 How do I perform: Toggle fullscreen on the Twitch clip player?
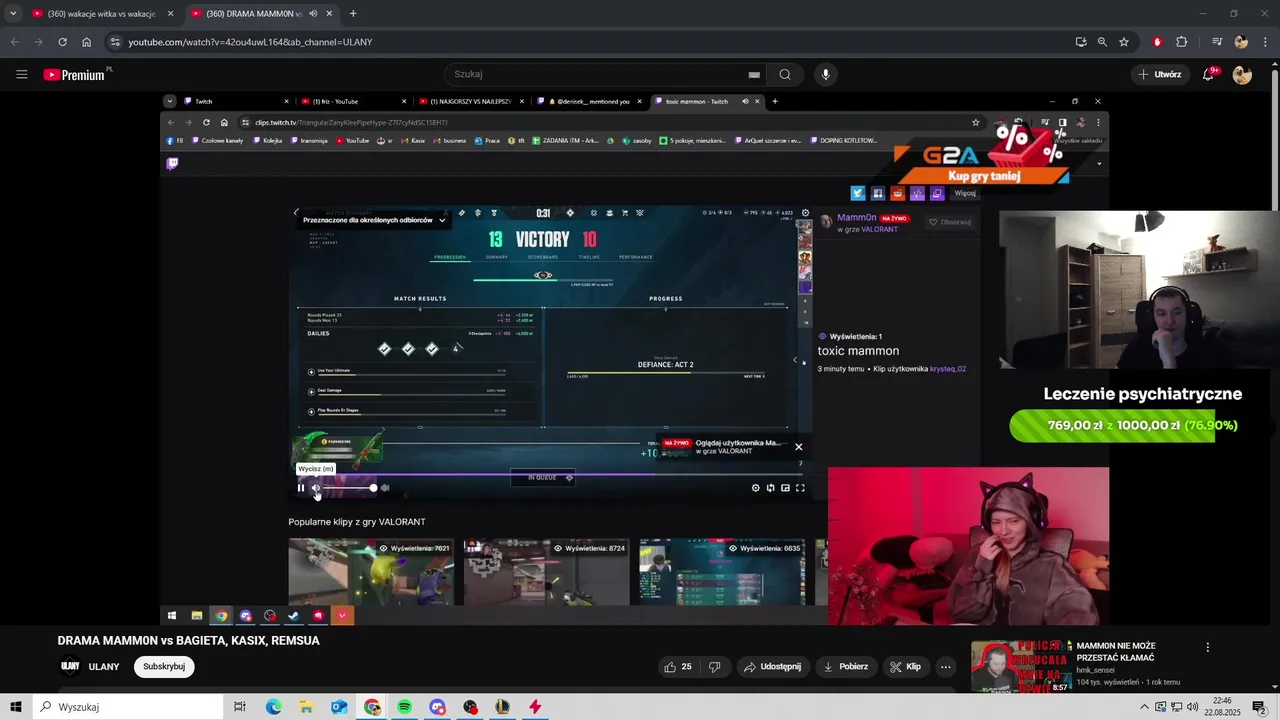tap(800, 488)
